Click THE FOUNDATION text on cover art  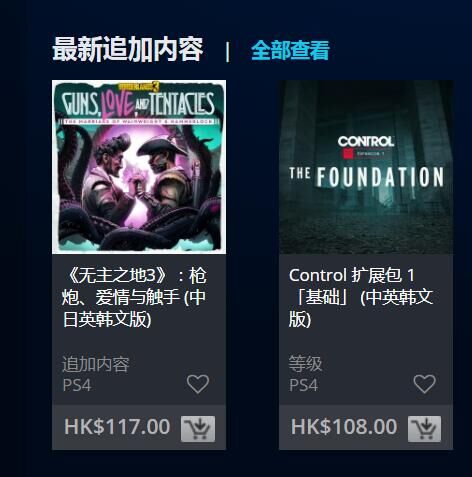coord(366,177)
